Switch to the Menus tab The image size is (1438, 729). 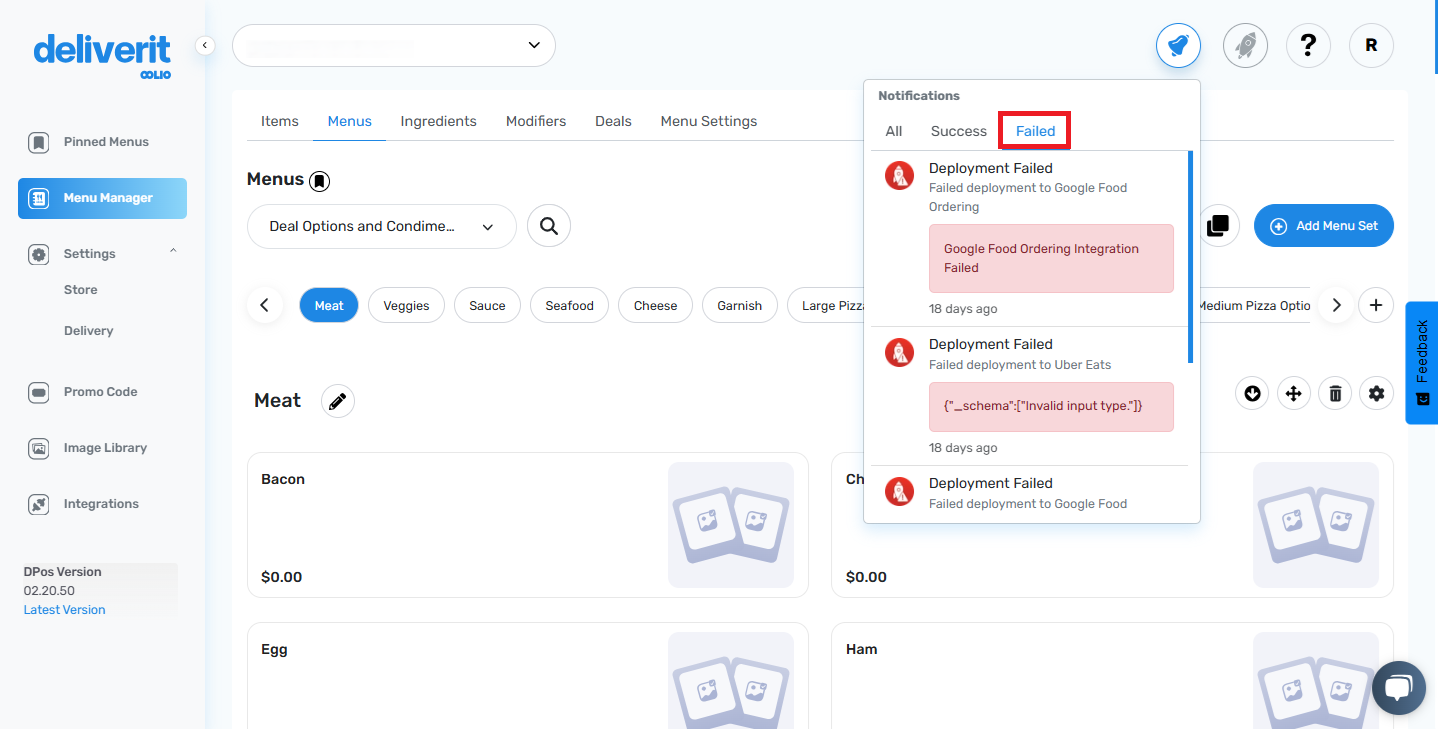coord(350,121)
